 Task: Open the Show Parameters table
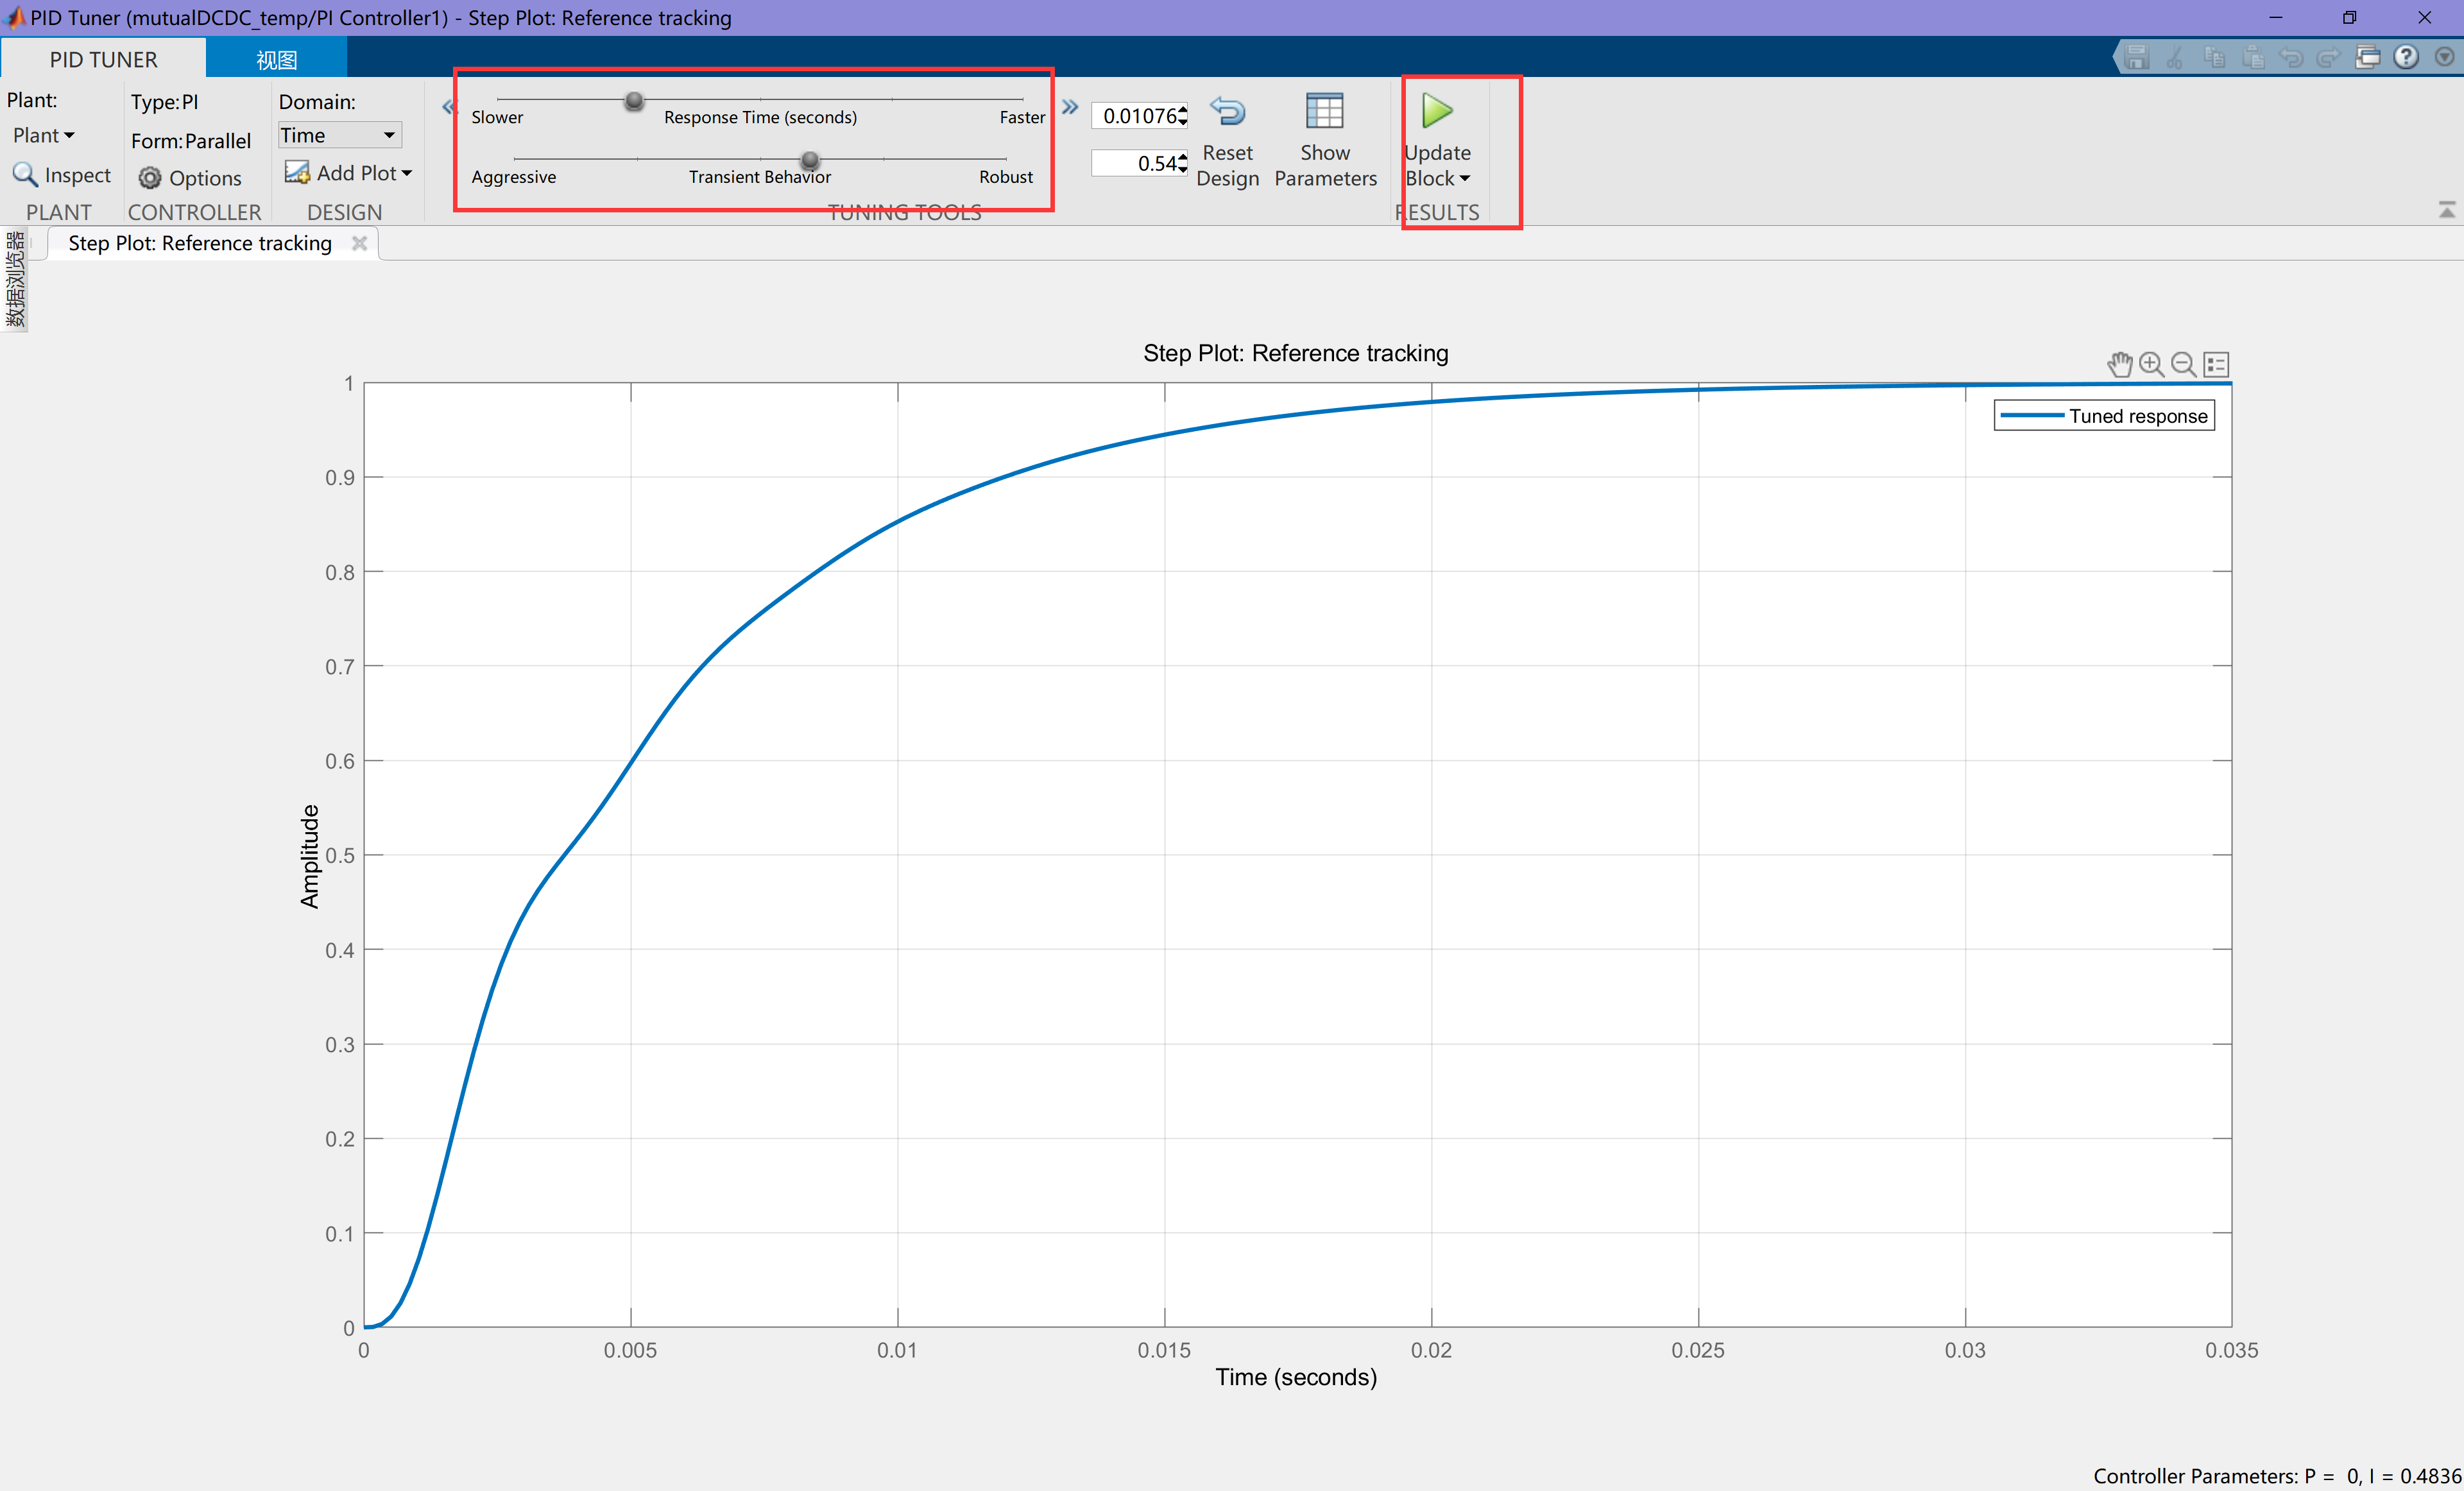1324,111
